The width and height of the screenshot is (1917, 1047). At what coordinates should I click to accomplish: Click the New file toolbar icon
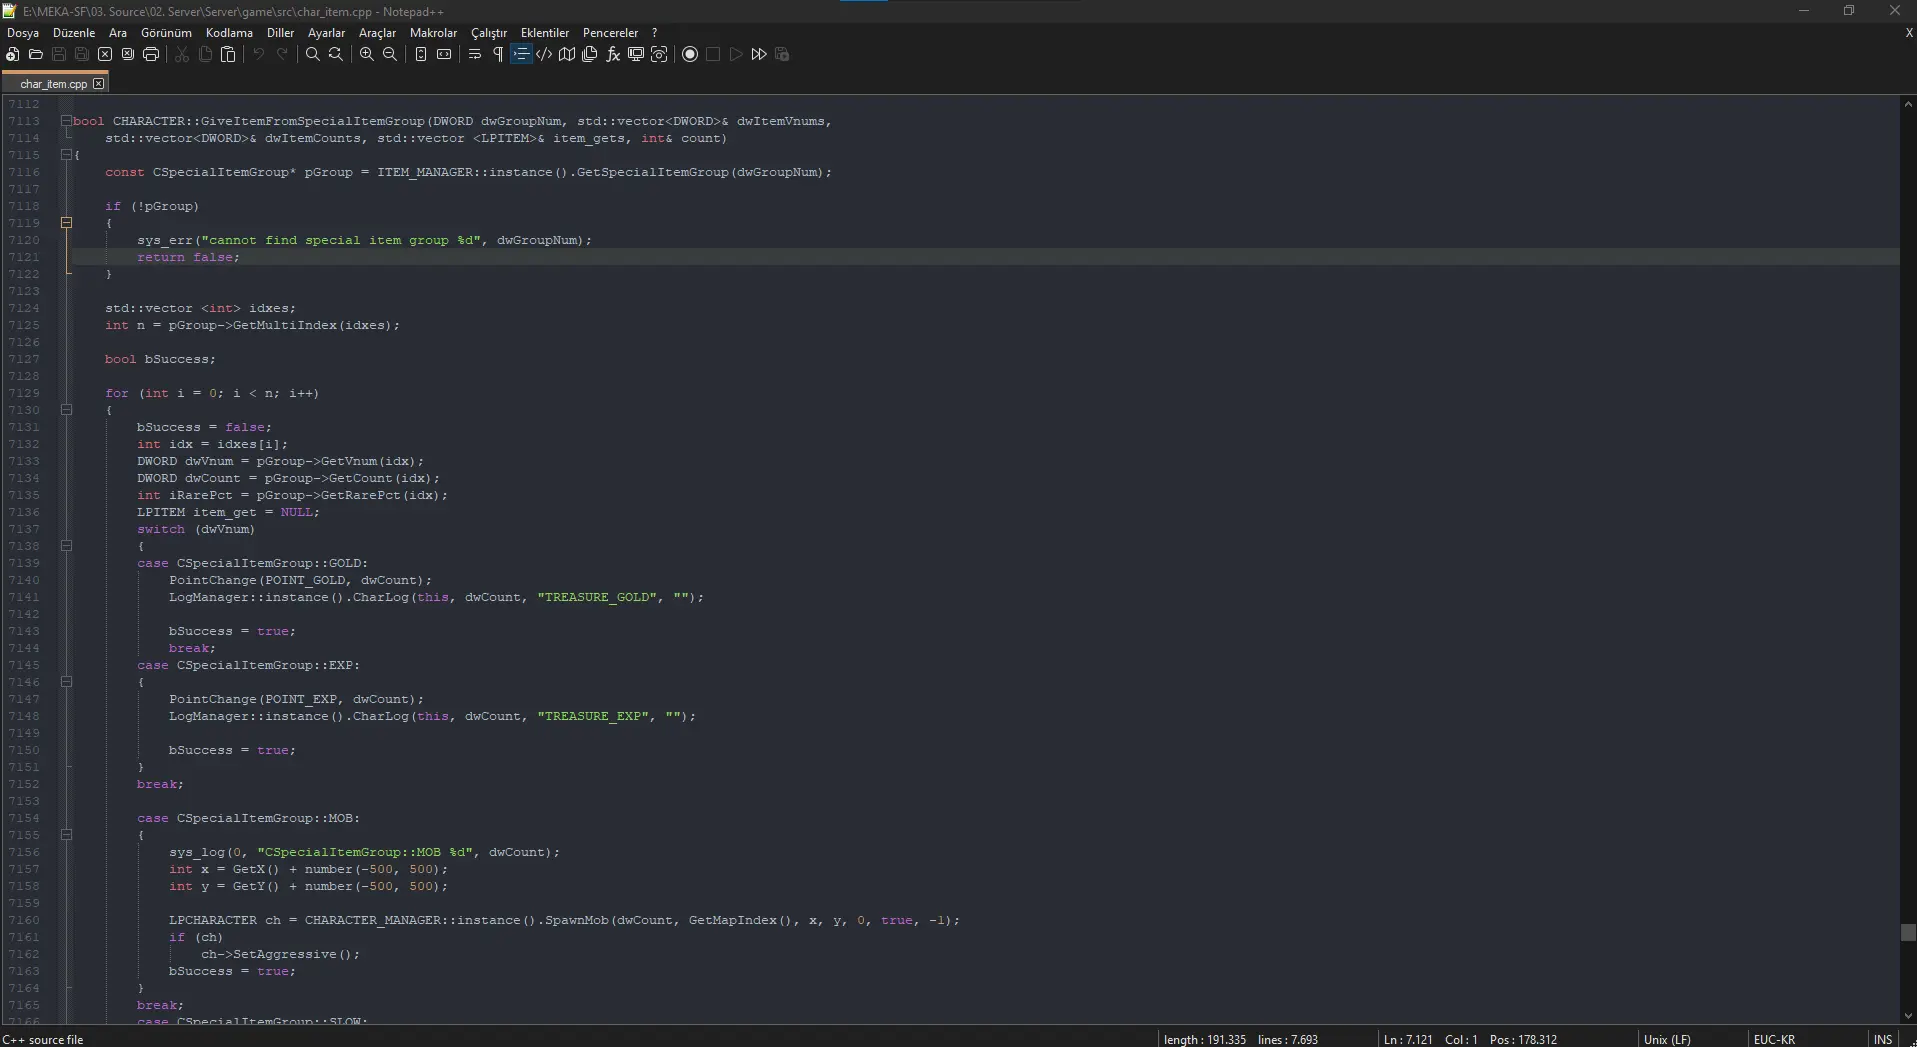pyautogui.click(x=13, y=54)
